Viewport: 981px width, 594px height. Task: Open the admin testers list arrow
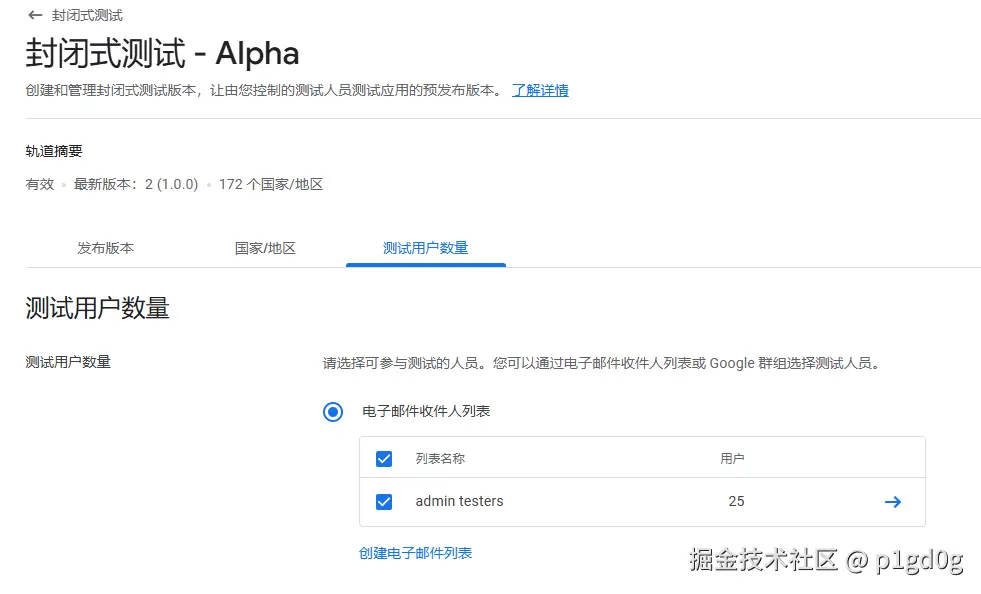click(893, 502)
